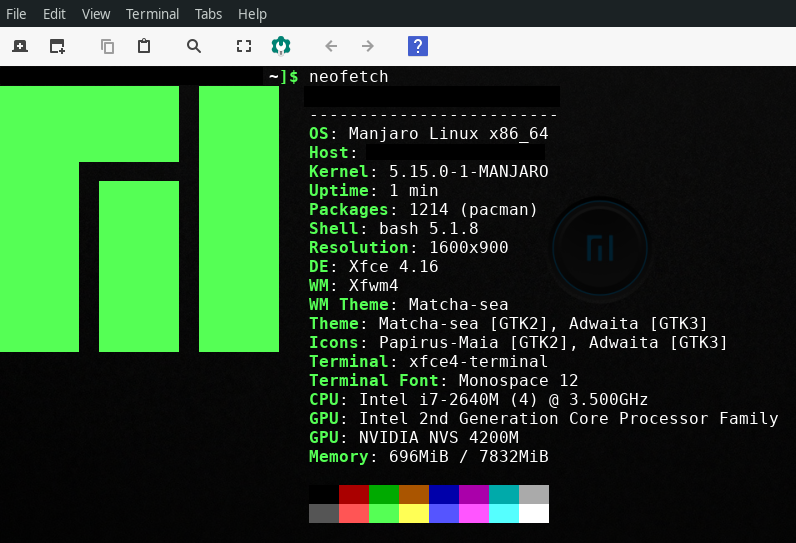The image size is (796, 543).
Task: Go to previous tab with left arrow
Action: coord(331,46)
